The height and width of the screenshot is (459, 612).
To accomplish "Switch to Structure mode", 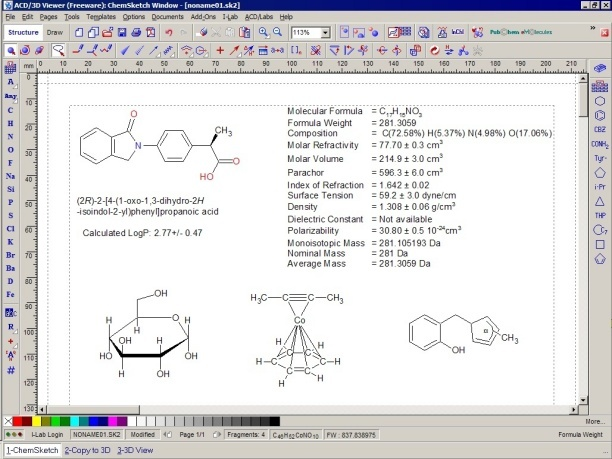I will tap(22, 33).
